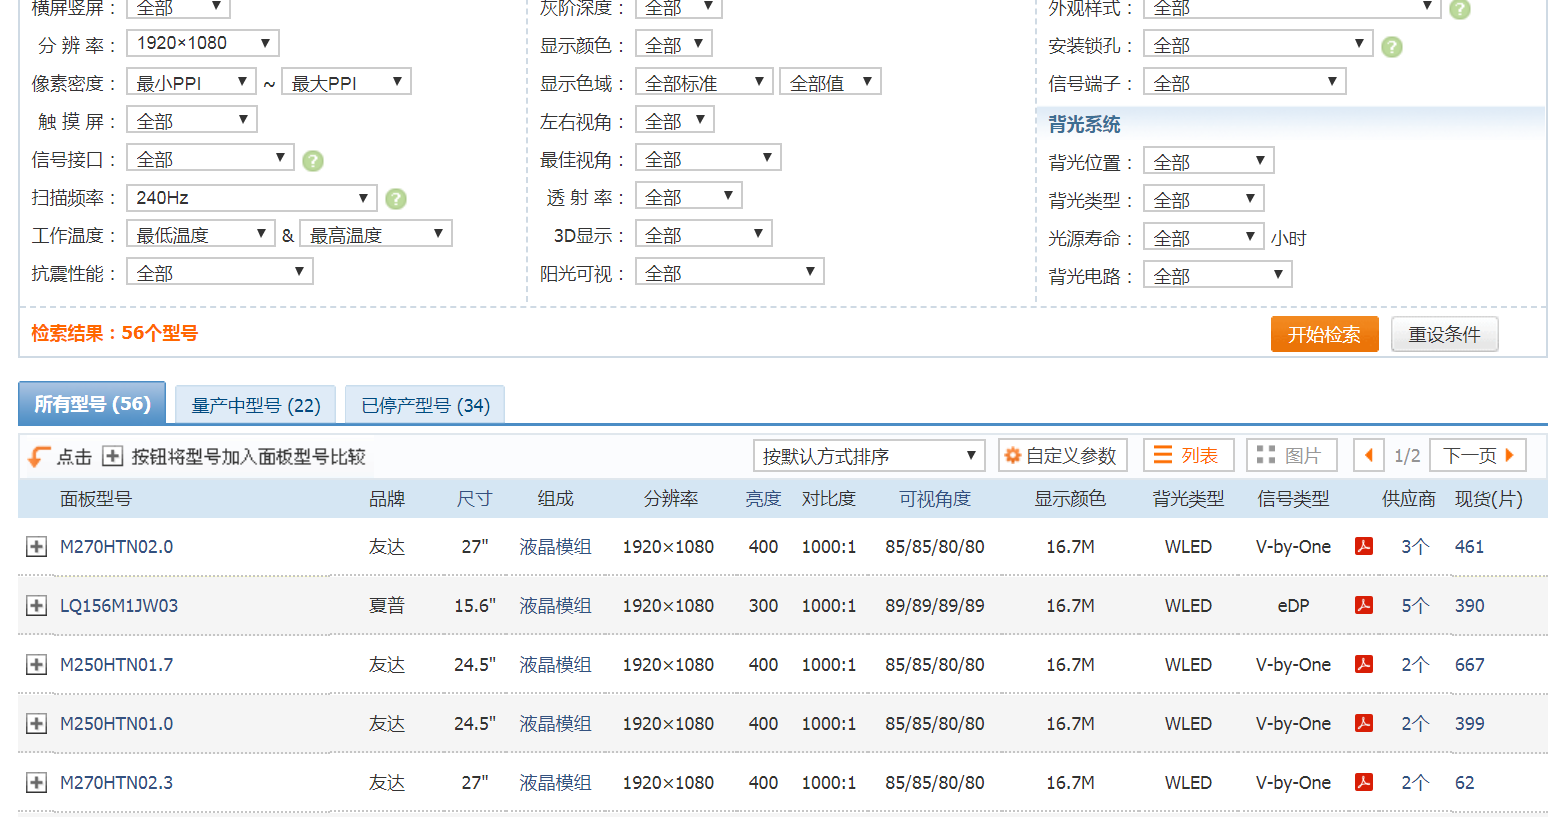Click the PDF icon for M270HTN02.0
This screenshot has height=817, width=1557.
pyautogui.click(x=1363, y=546)
